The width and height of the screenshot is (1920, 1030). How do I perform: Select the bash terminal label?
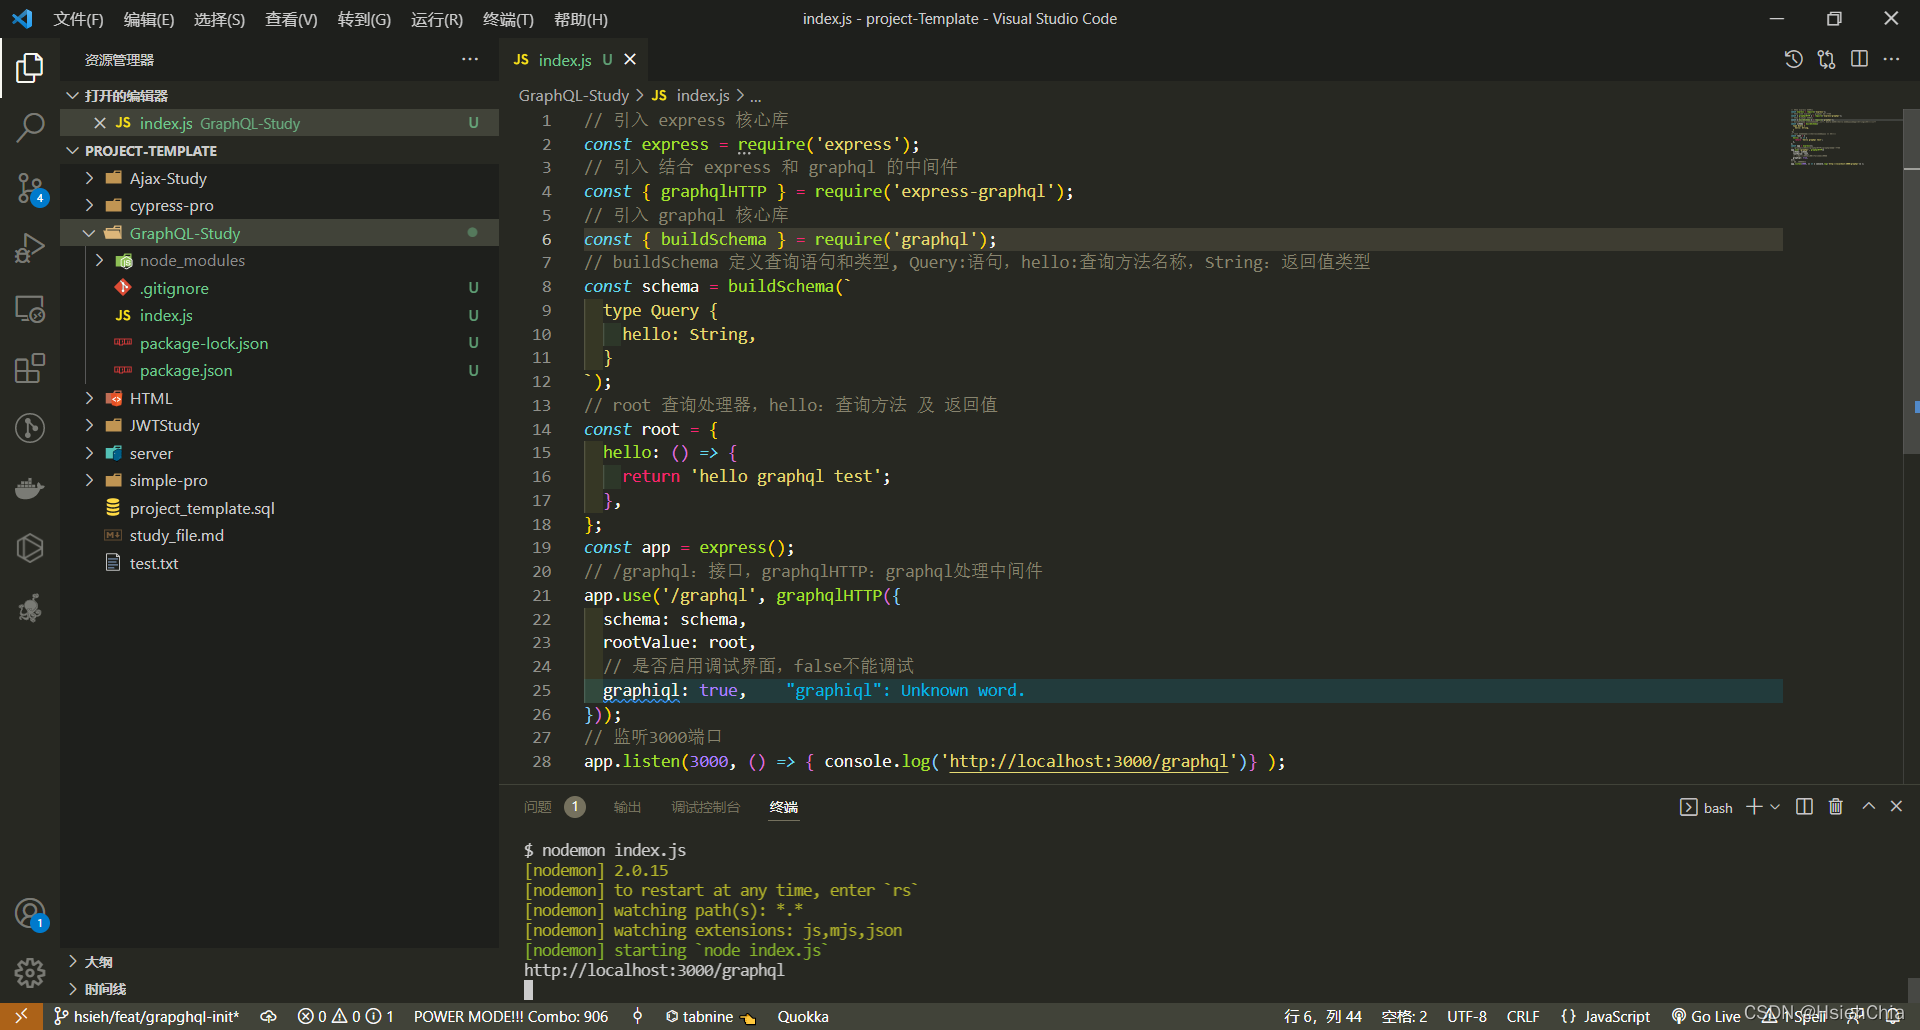coord(1706,807)
